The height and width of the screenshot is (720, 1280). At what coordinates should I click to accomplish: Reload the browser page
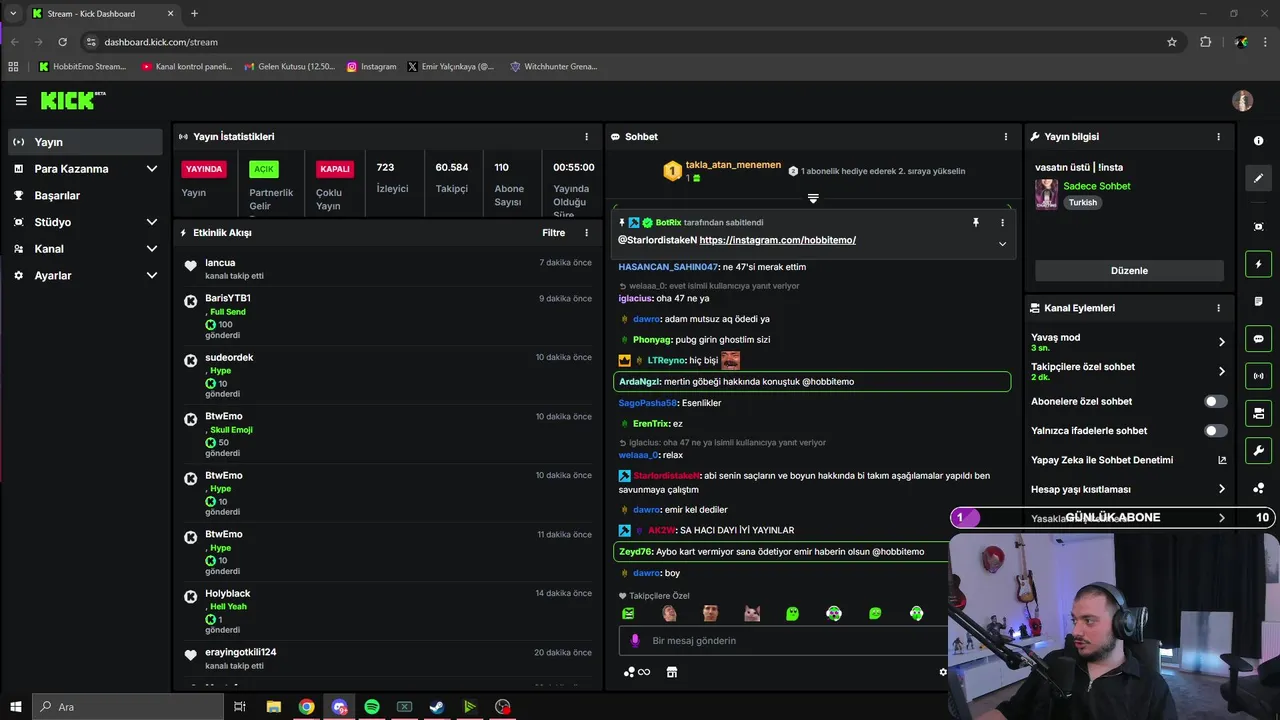click(63, 42)
